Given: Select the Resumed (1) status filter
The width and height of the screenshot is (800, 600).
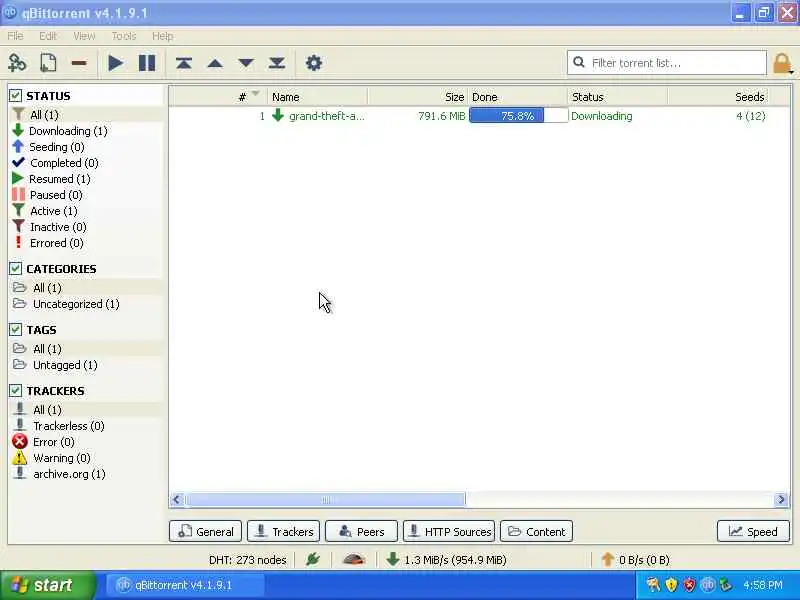Looking at the screenshot, I should (59, 179).
